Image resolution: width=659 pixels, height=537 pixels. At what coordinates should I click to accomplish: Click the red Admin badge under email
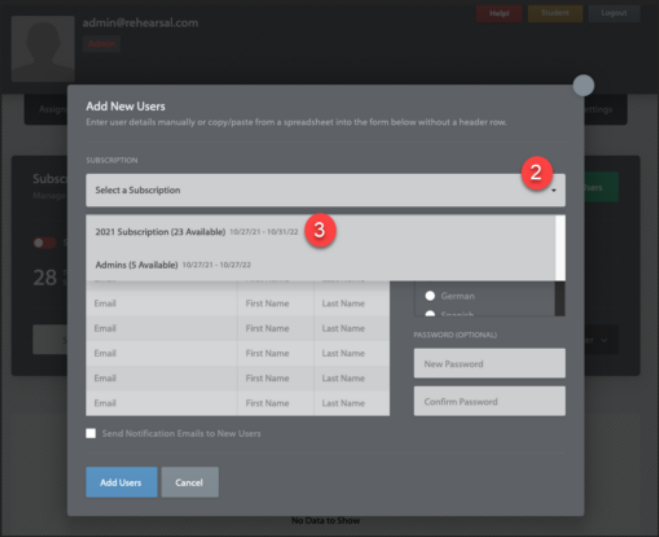tap(101, 44)
